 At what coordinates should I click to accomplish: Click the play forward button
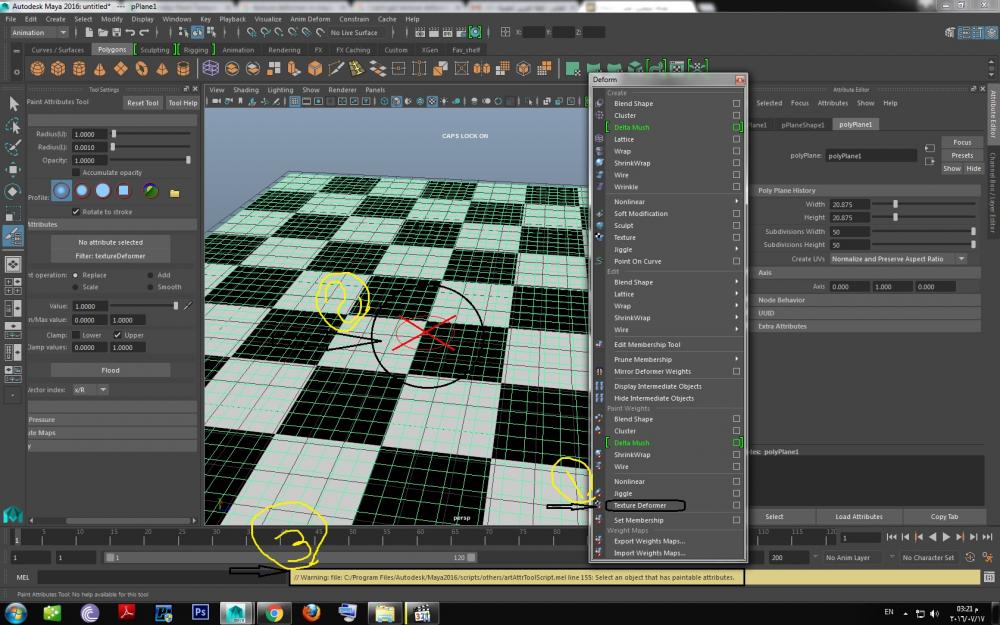946,537
